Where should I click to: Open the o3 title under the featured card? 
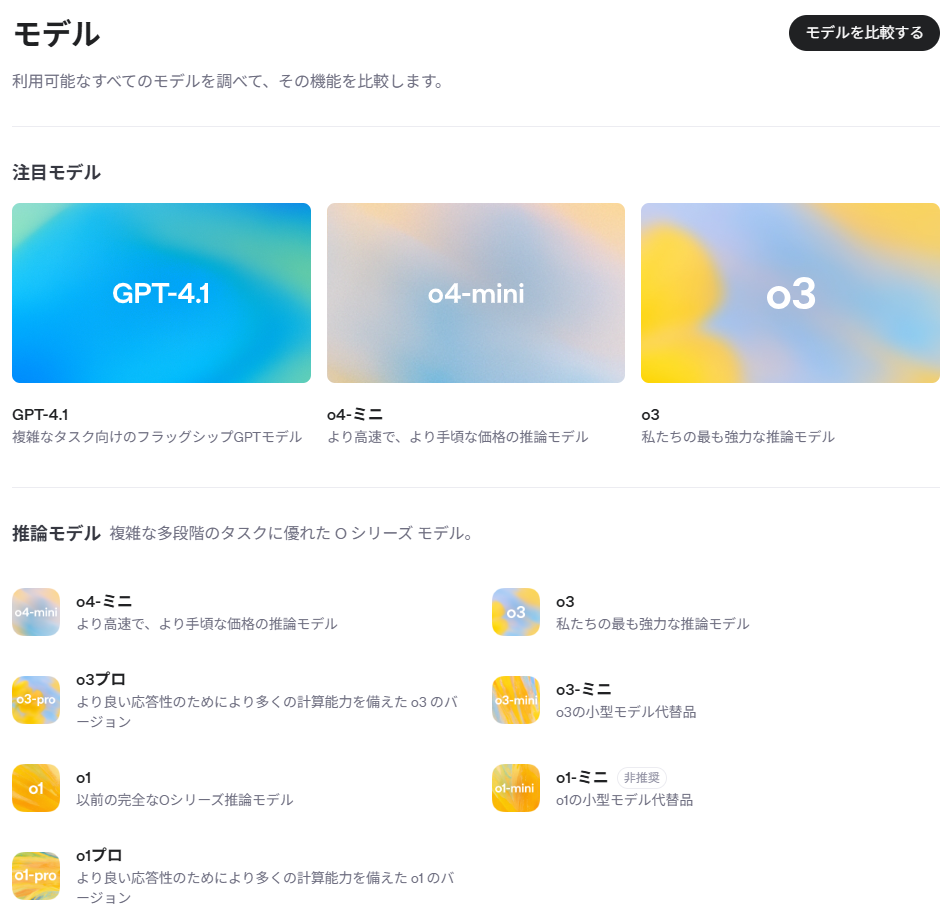coord(650,415)
